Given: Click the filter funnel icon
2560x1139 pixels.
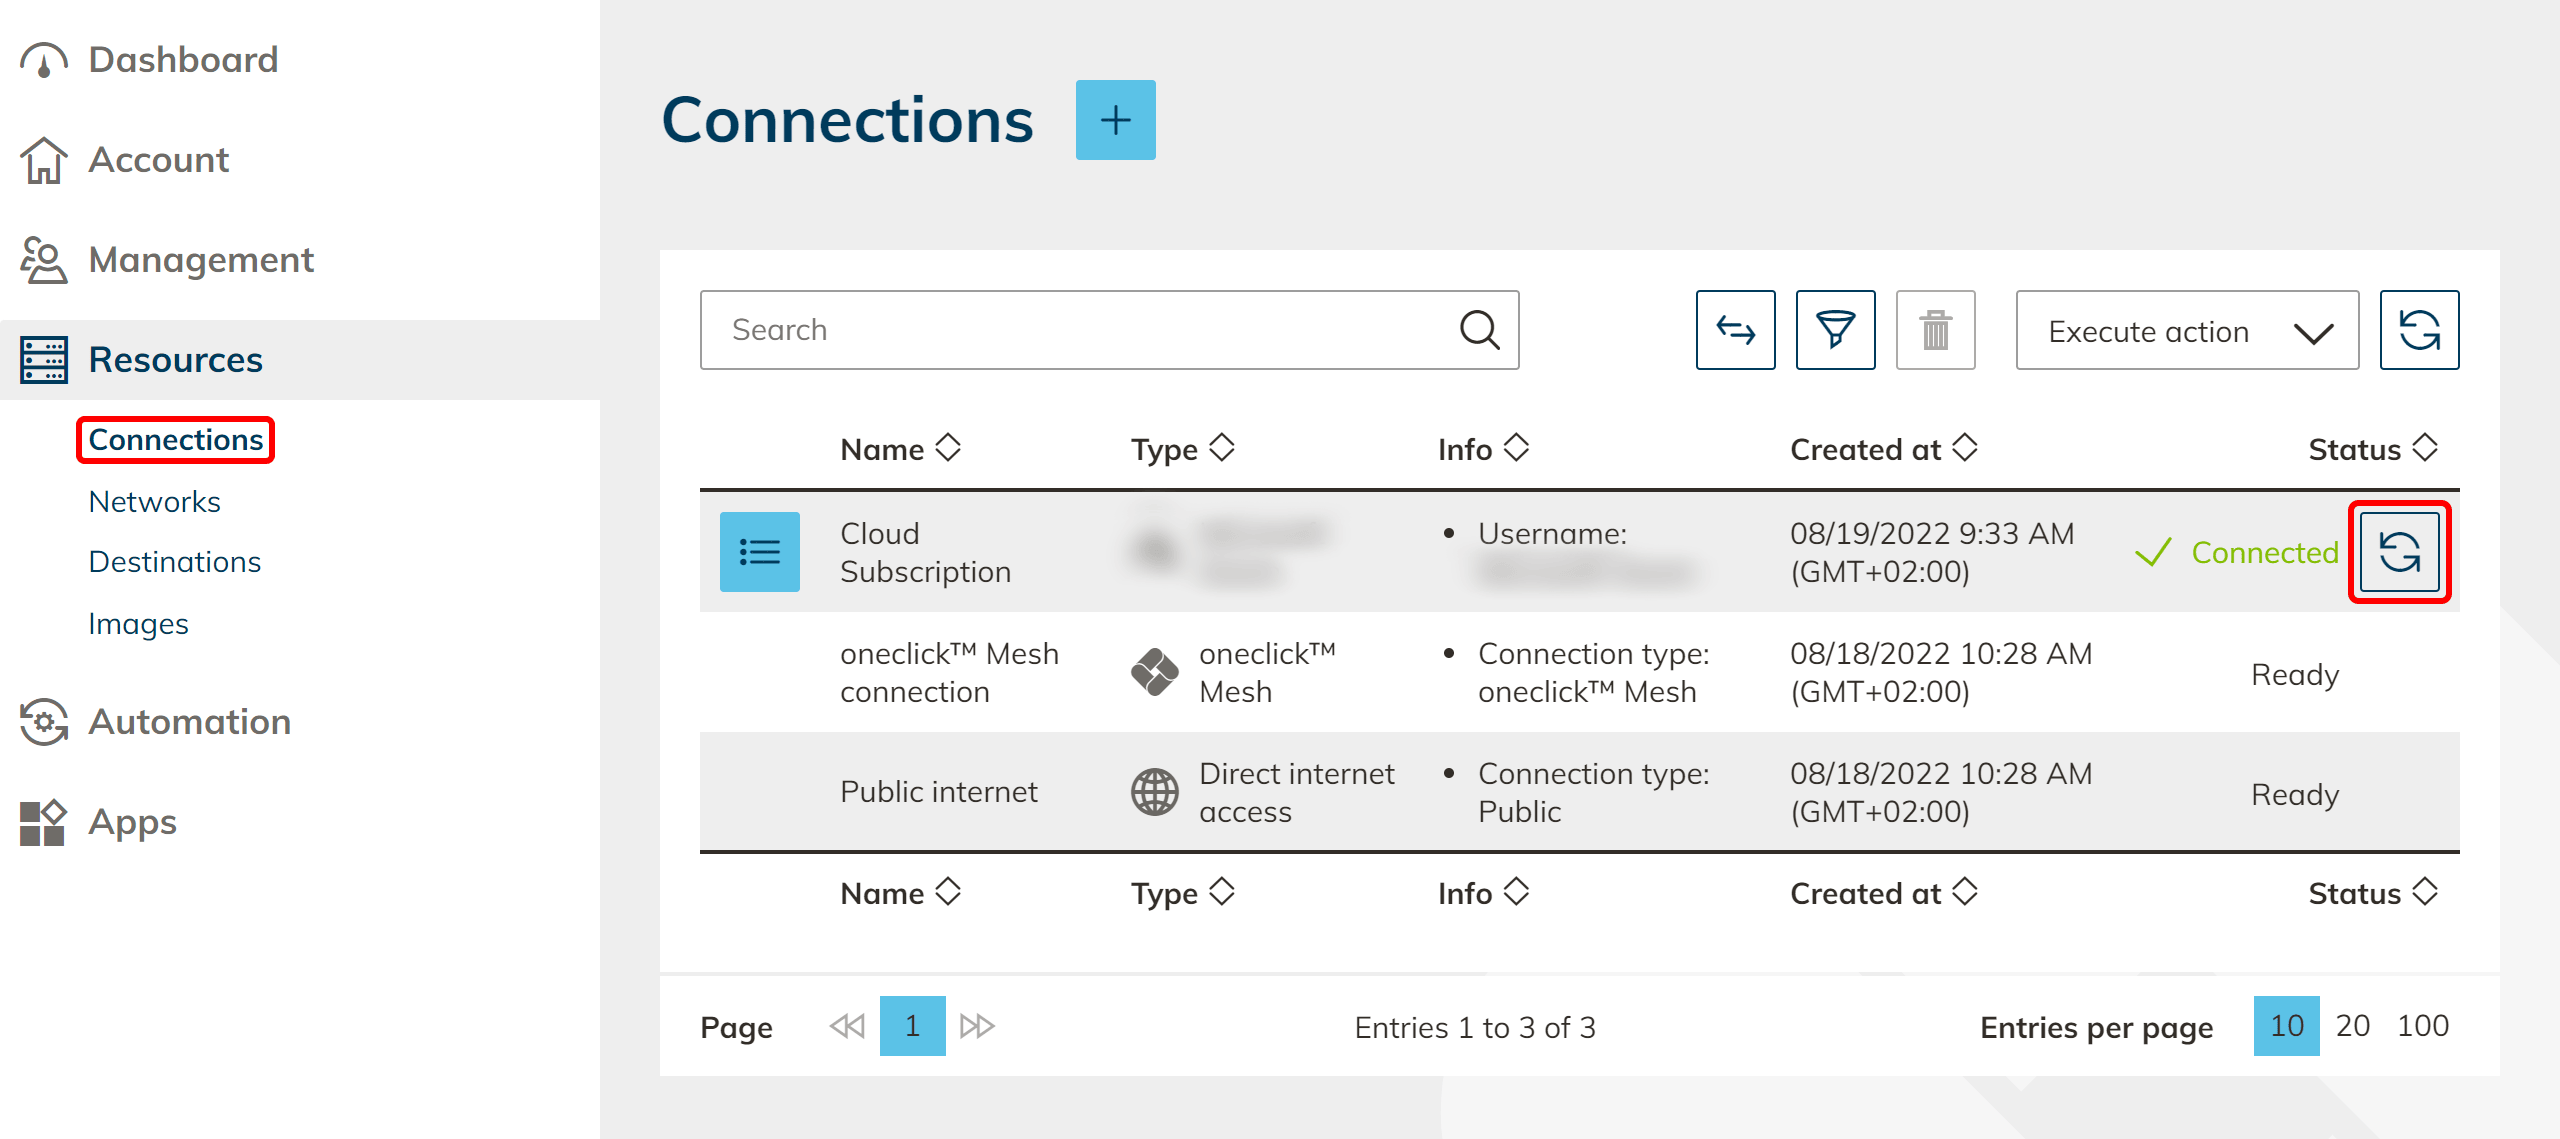Looking at the screenshot, I should click(1835, 330).
